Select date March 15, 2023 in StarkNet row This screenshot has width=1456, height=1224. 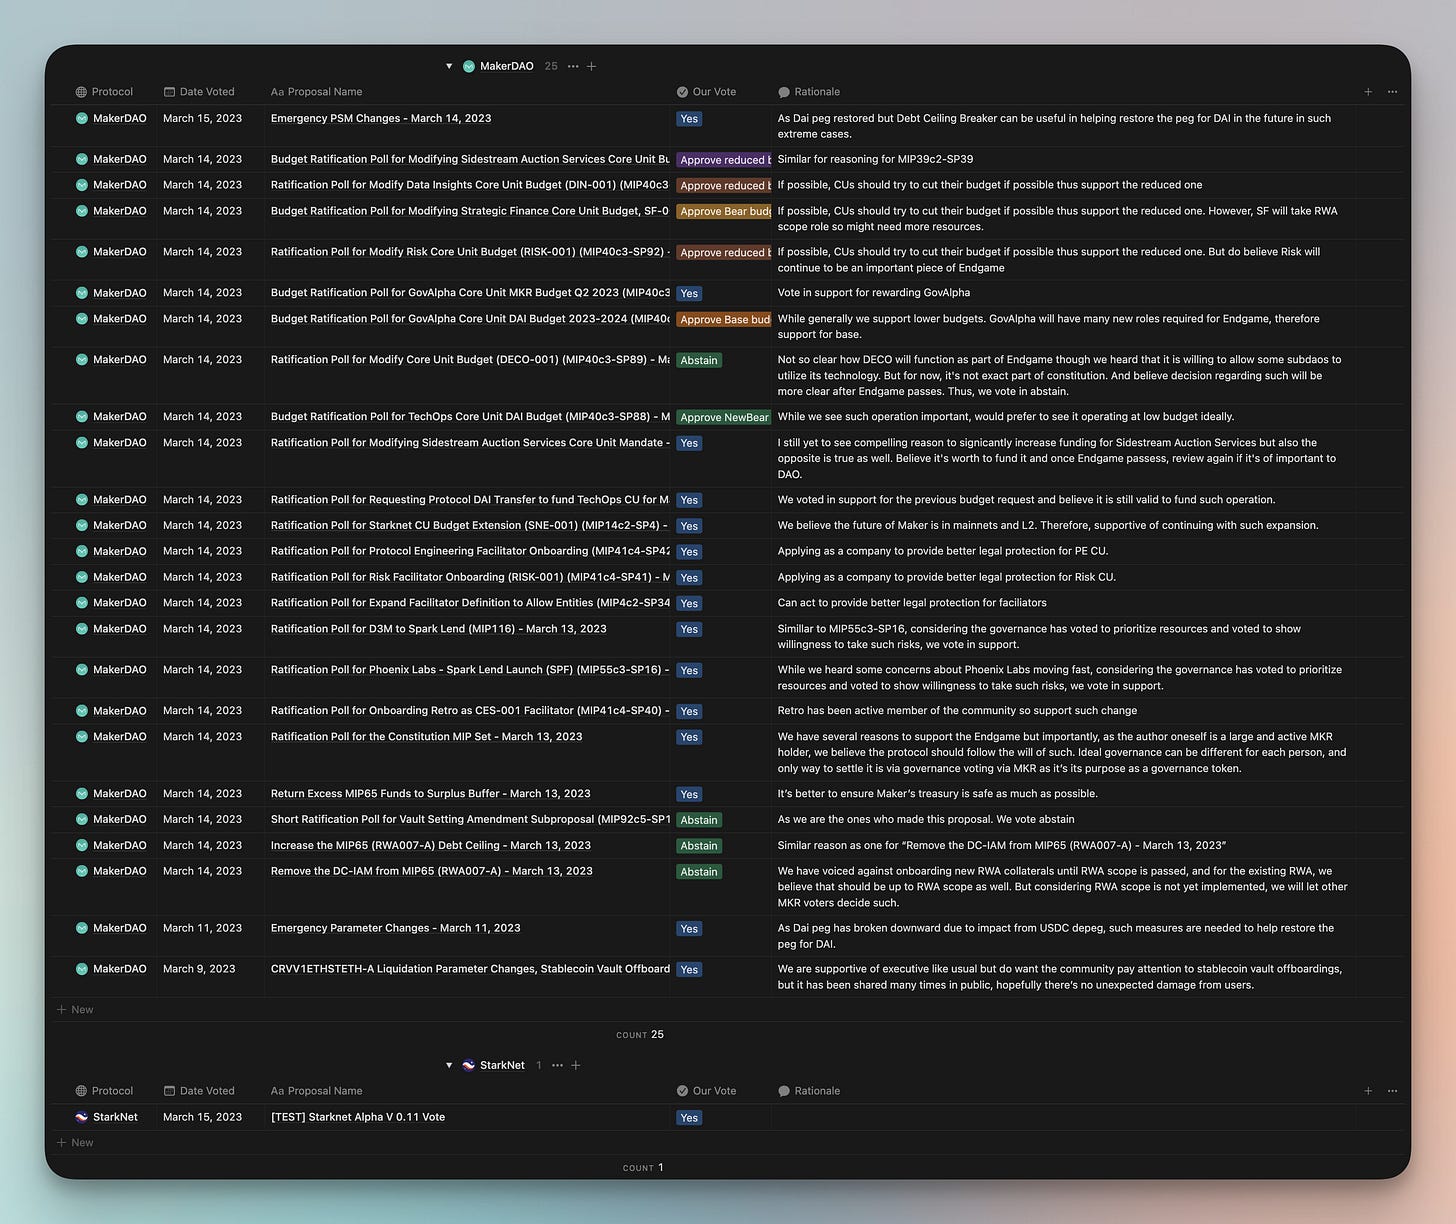[202, 1117]
